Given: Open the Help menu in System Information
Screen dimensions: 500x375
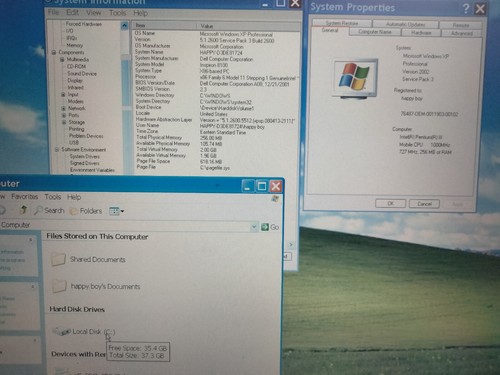Looking at the screenshot, I should 141,13.
